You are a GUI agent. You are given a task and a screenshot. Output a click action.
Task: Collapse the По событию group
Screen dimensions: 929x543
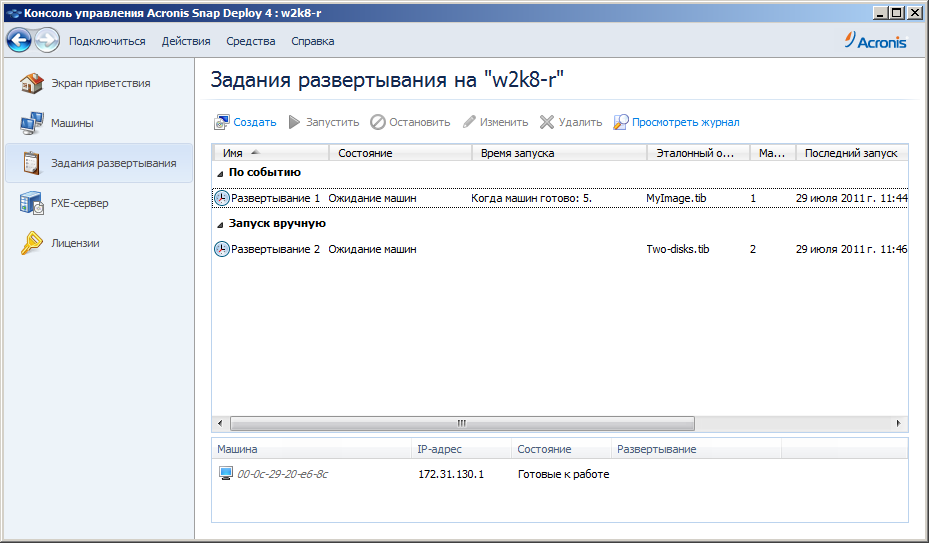[x=220, y=173]
